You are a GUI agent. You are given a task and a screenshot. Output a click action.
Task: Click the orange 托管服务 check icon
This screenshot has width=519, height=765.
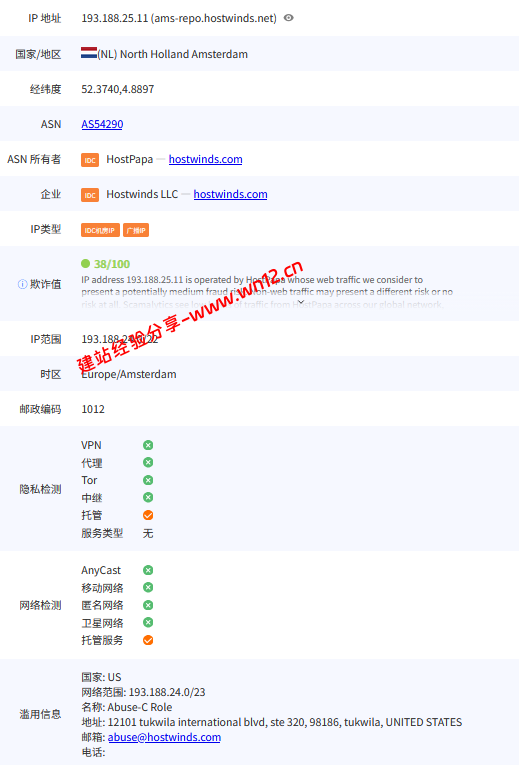[148, 640]
